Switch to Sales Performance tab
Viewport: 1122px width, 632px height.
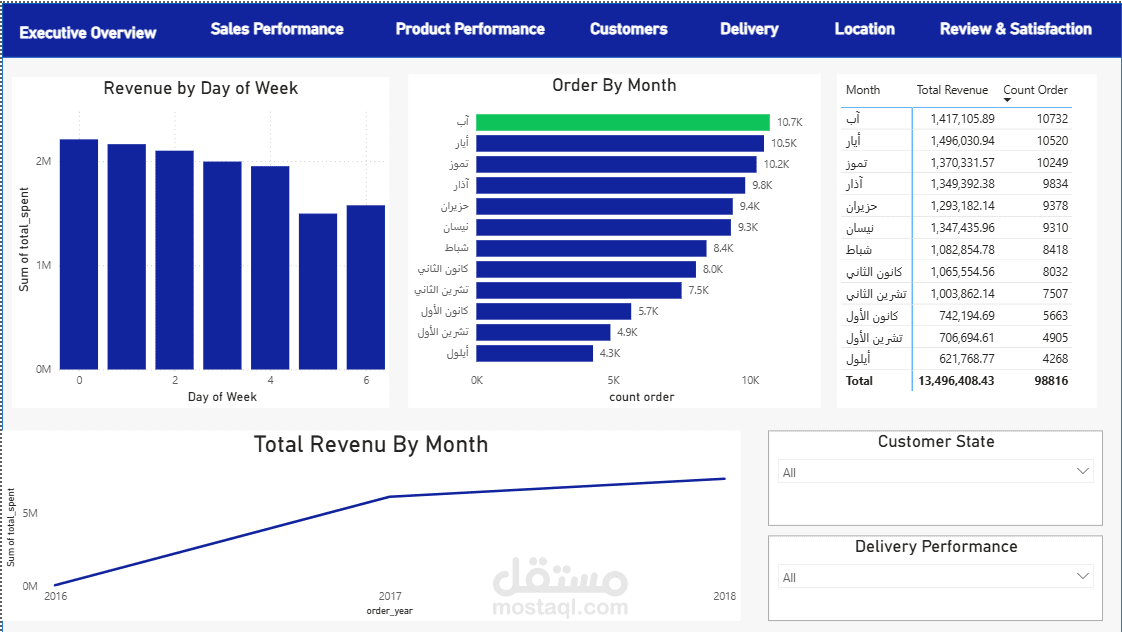pyautogui.click(x=277, y=29)
